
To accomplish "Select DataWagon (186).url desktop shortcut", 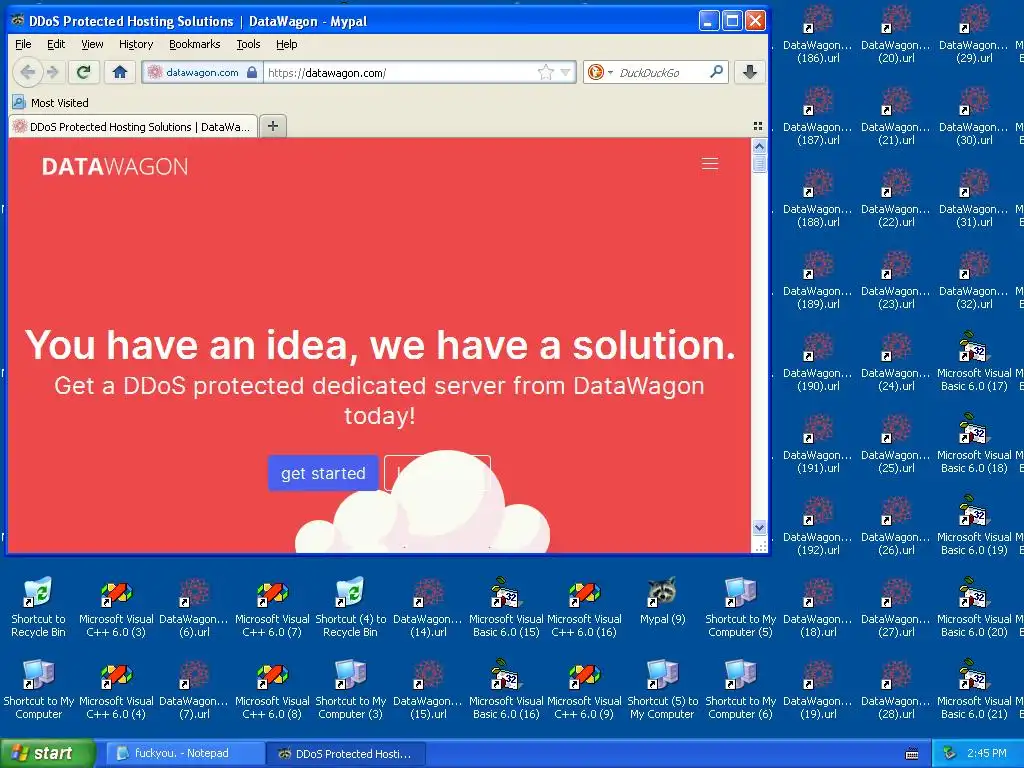I will [818, 34].
